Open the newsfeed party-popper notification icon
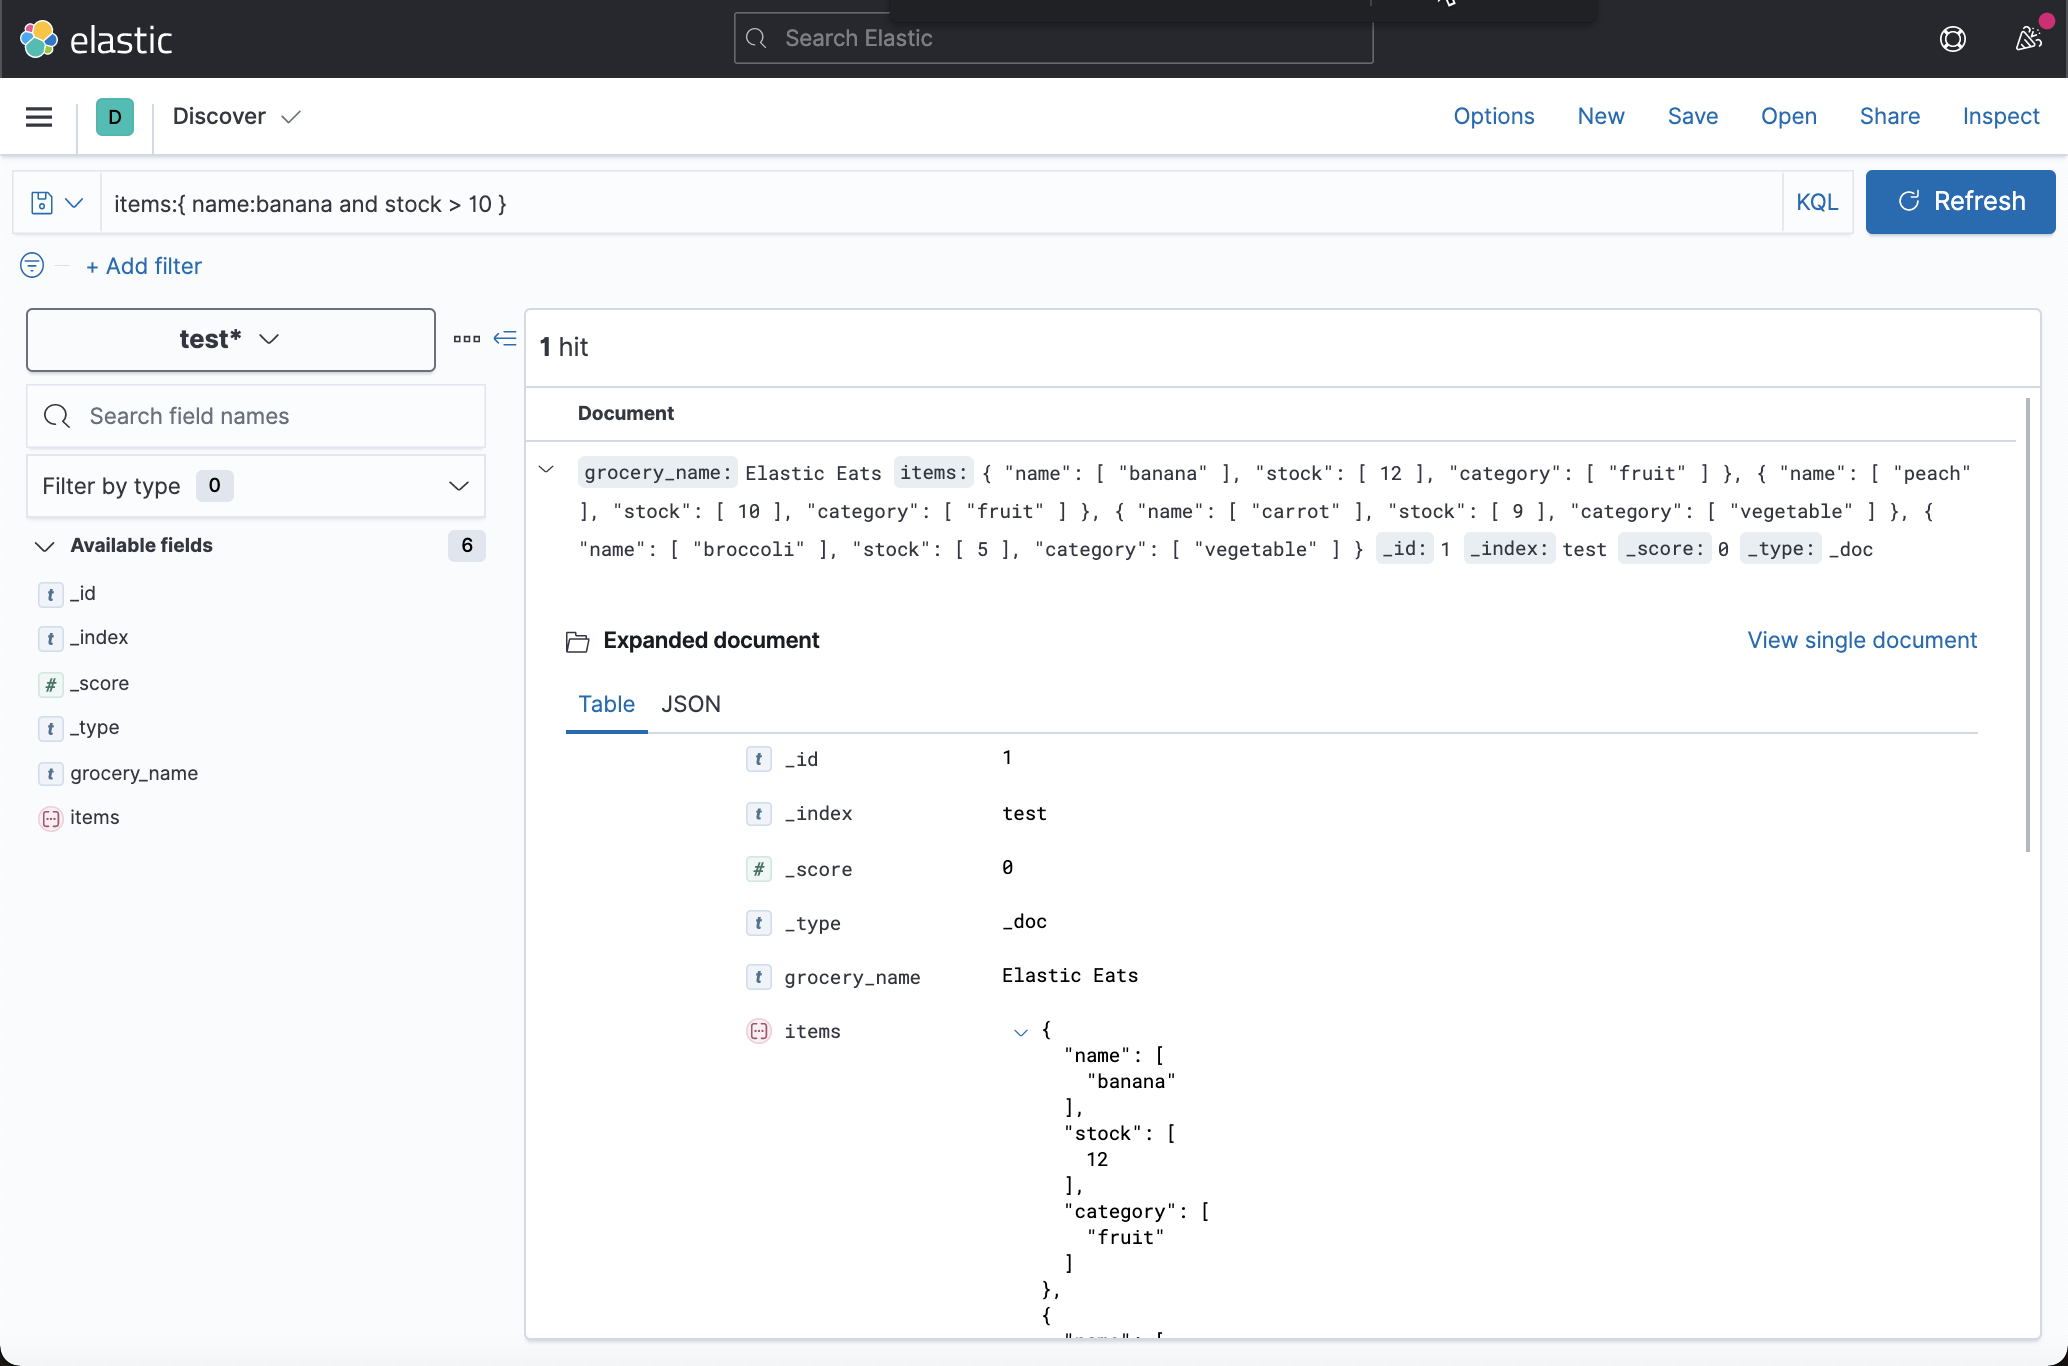The width and height of the screenshot is (2068, 1366). (x=2030, y=38)
